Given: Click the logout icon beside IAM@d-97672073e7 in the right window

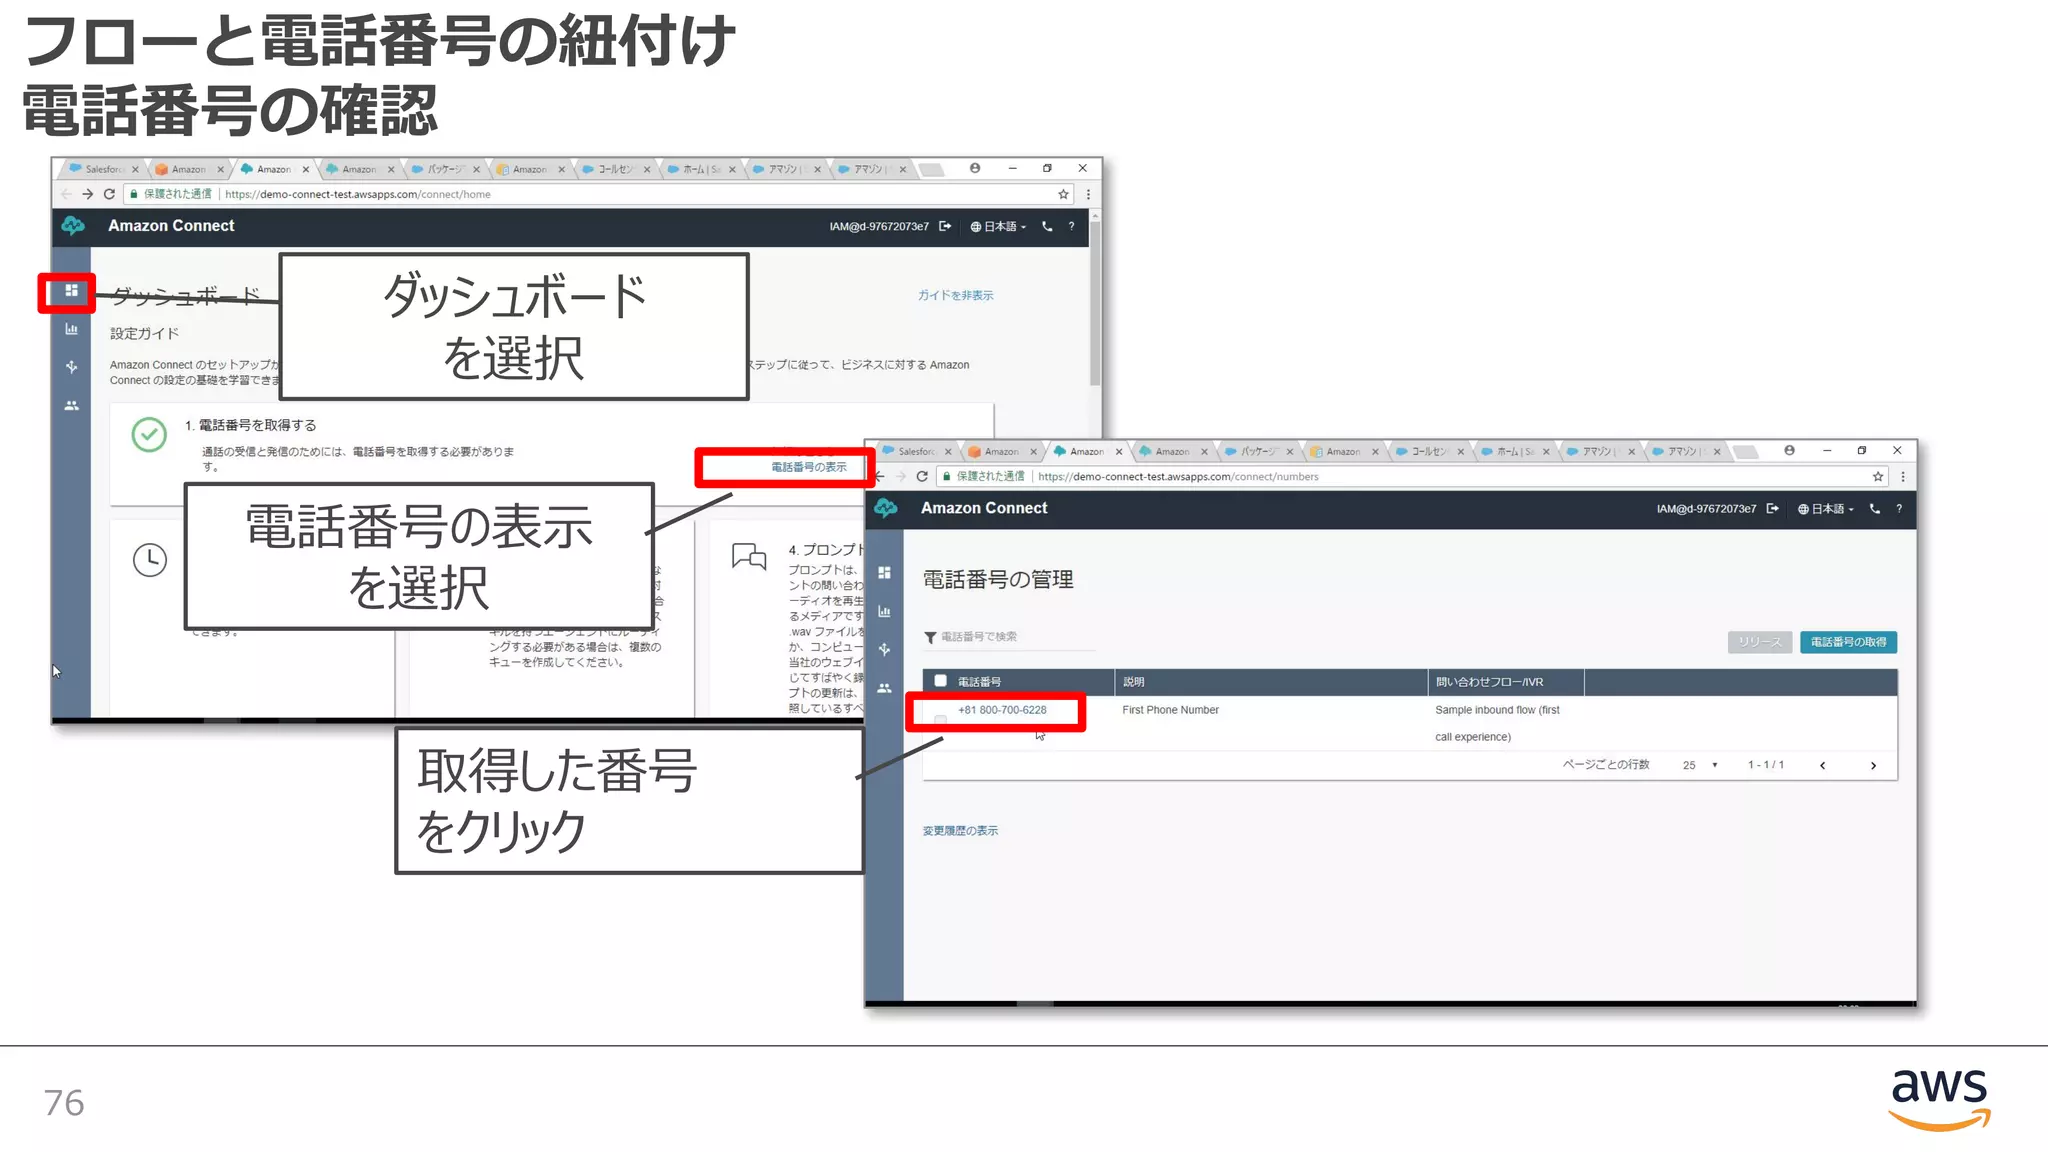Looking at the screenshot, I should (x=1773, y=509).
